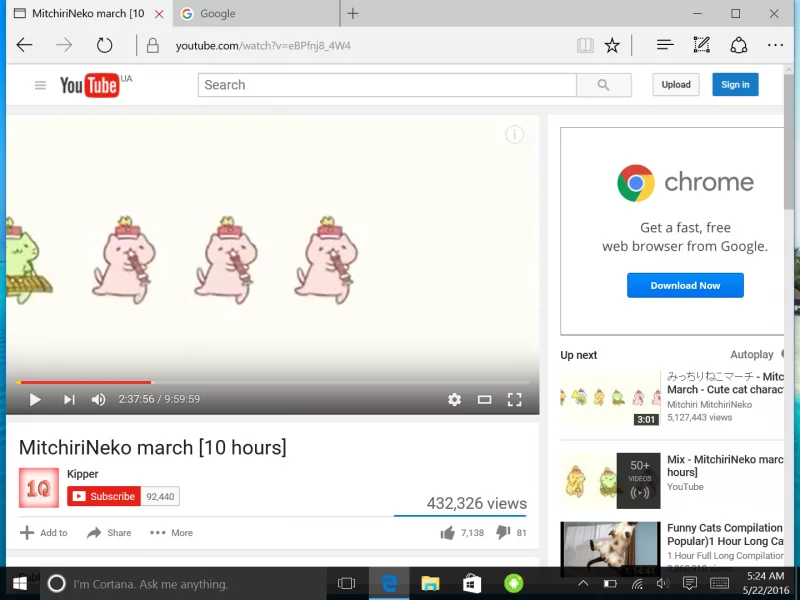Go back to the previous page
Image resolution: width=800 pixels, height=600 pixels.
tap(24, 45)
